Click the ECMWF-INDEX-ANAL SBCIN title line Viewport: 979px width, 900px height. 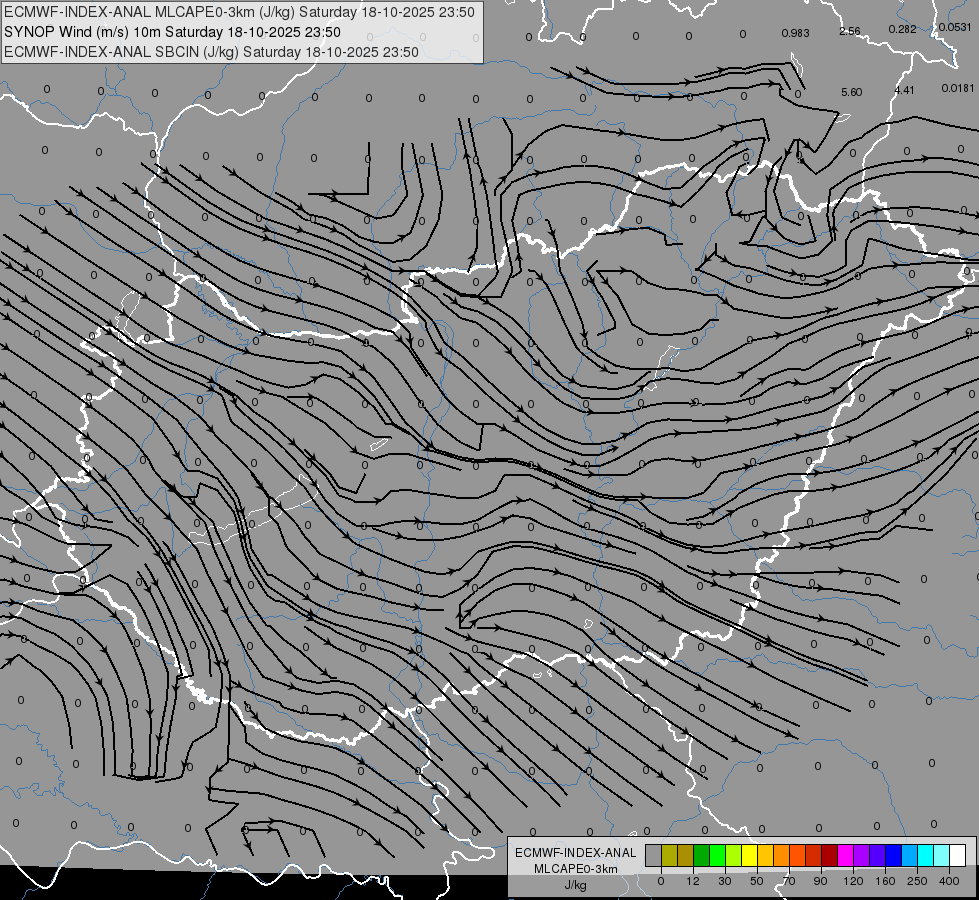[x=211, y=52]
